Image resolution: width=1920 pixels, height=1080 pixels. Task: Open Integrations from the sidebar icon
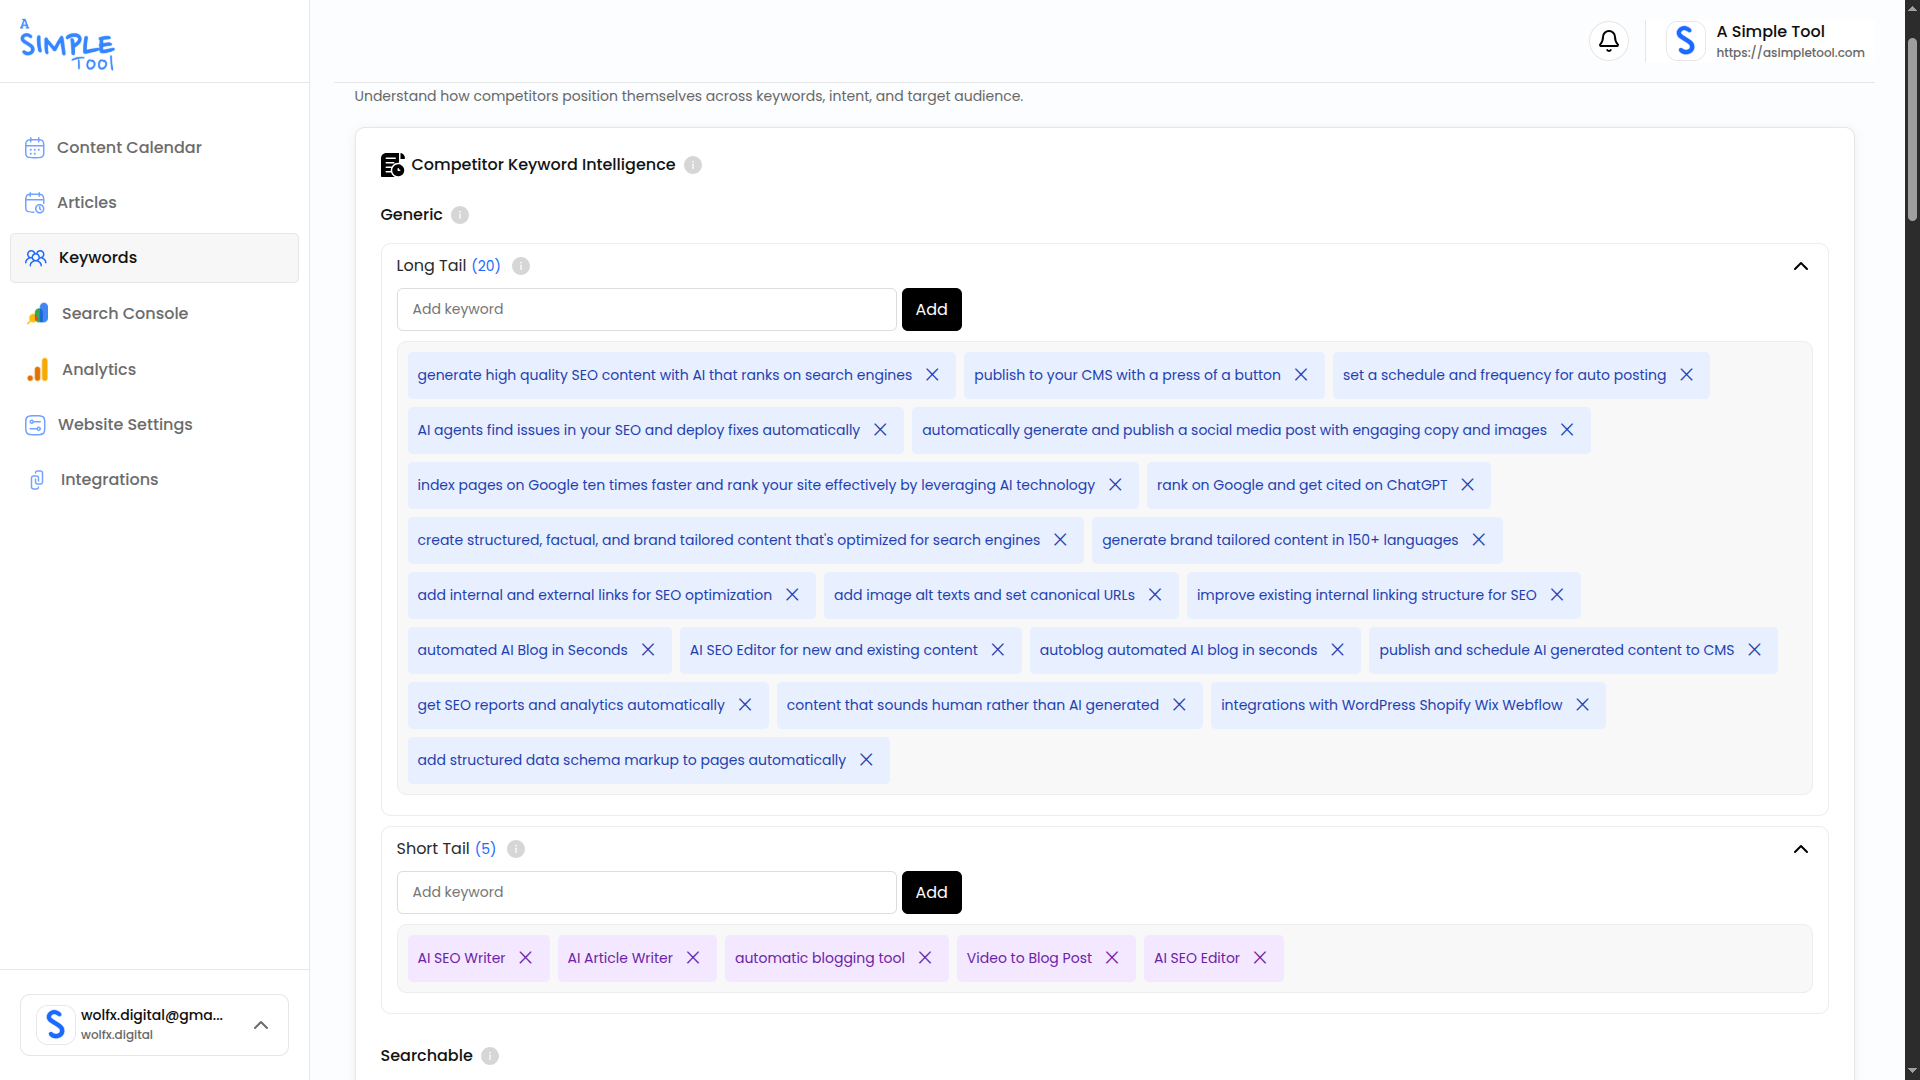point(36,480)
